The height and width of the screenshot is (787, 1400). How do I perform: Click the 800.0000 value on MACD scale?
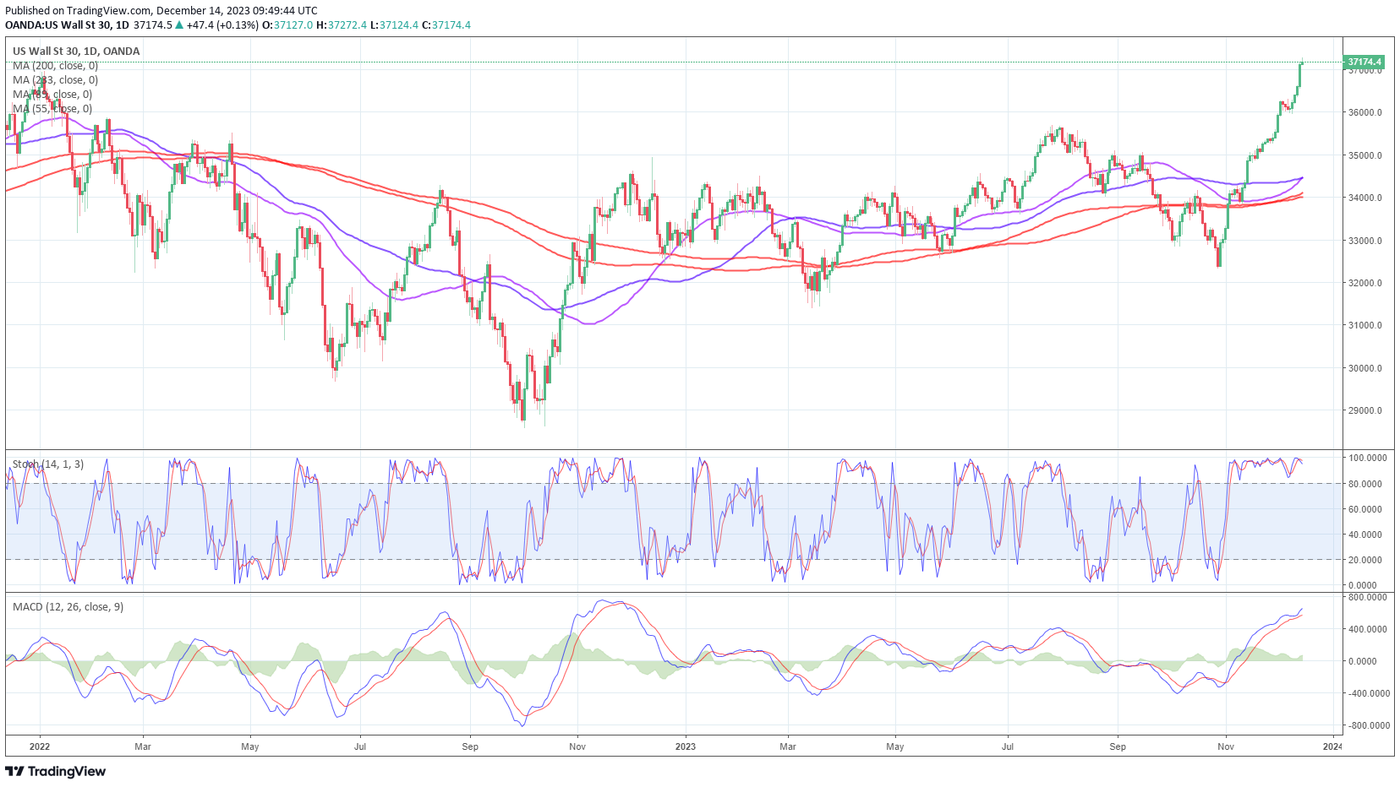(1368, 597)
